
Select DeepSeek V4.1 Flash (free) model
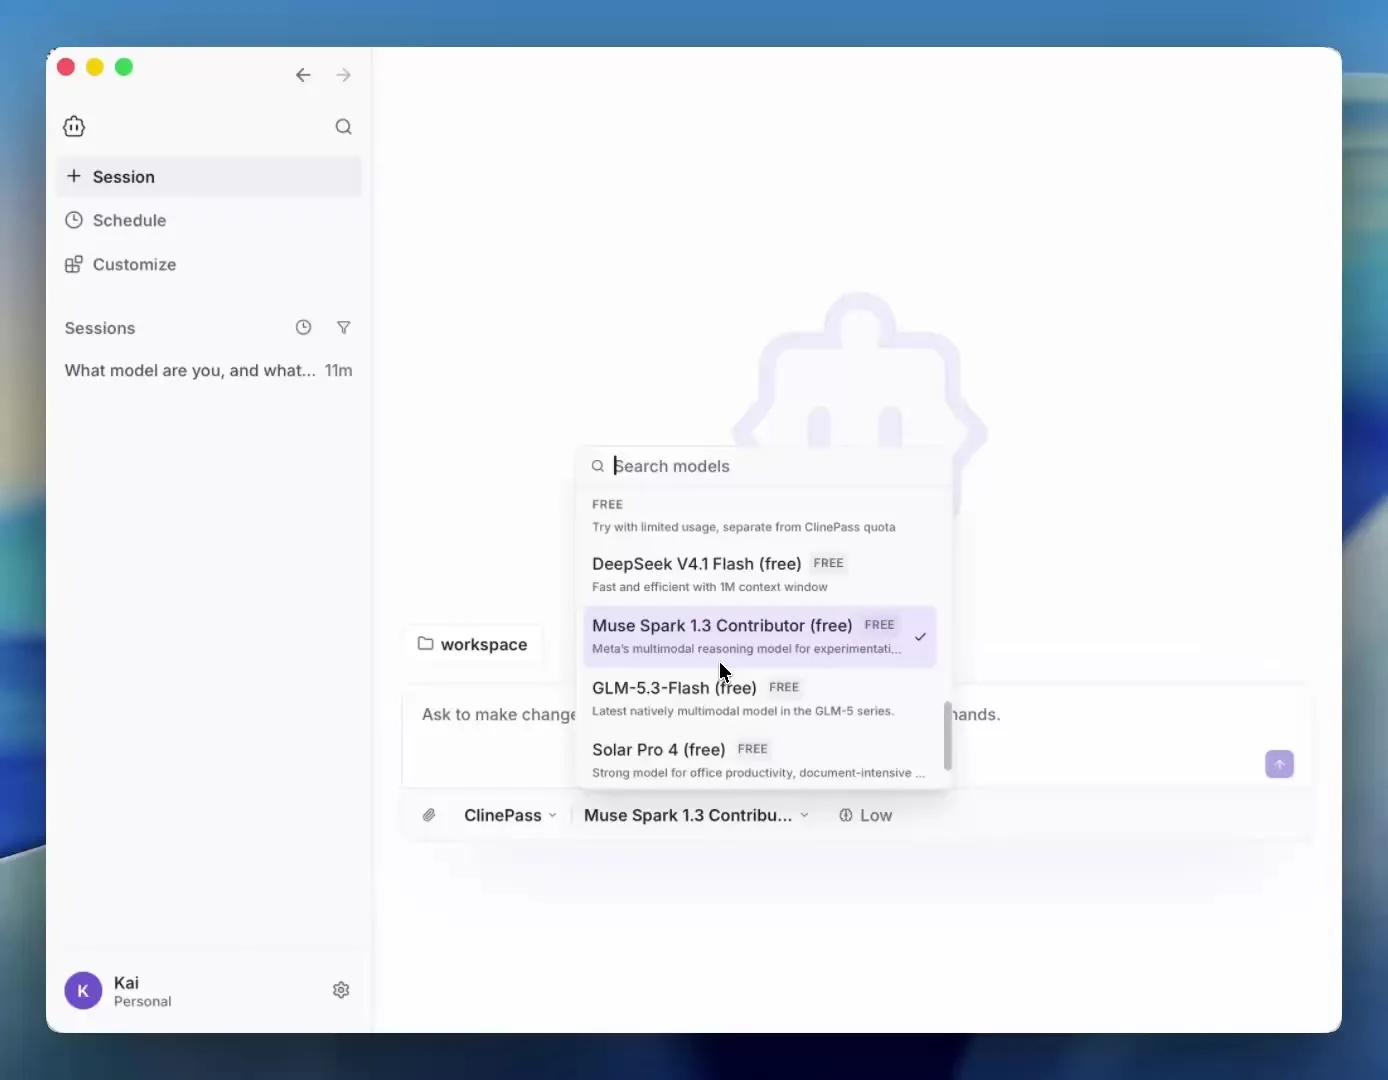pyautogui.click(x=760, y=574)
